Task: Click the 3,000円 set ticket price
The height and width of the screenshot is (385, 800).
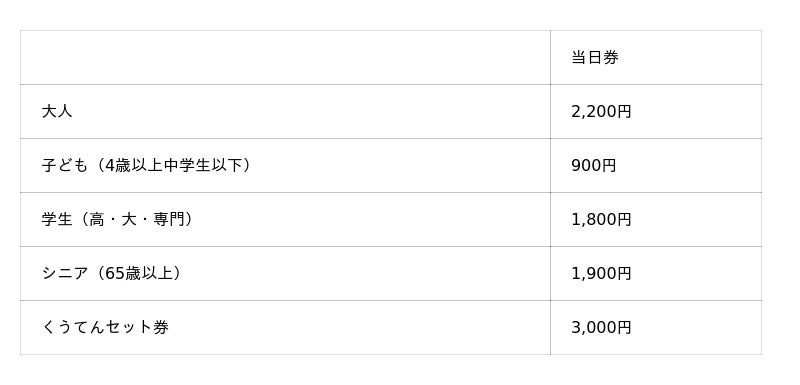Action: pyautogui.click(x=601, y=327)
